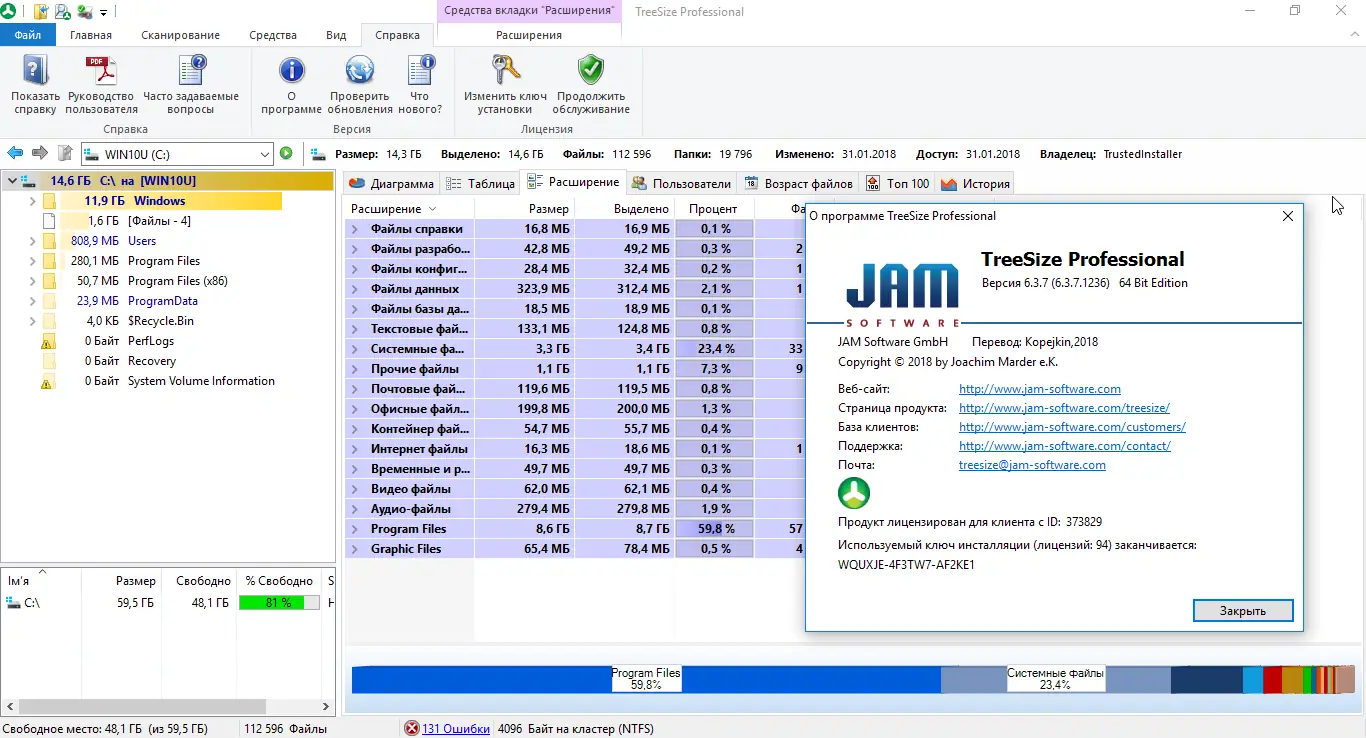Open the jam-software.com/customers/ link
The width and height of the screenshot is (1366, 738).
[x=1072, y=427]
